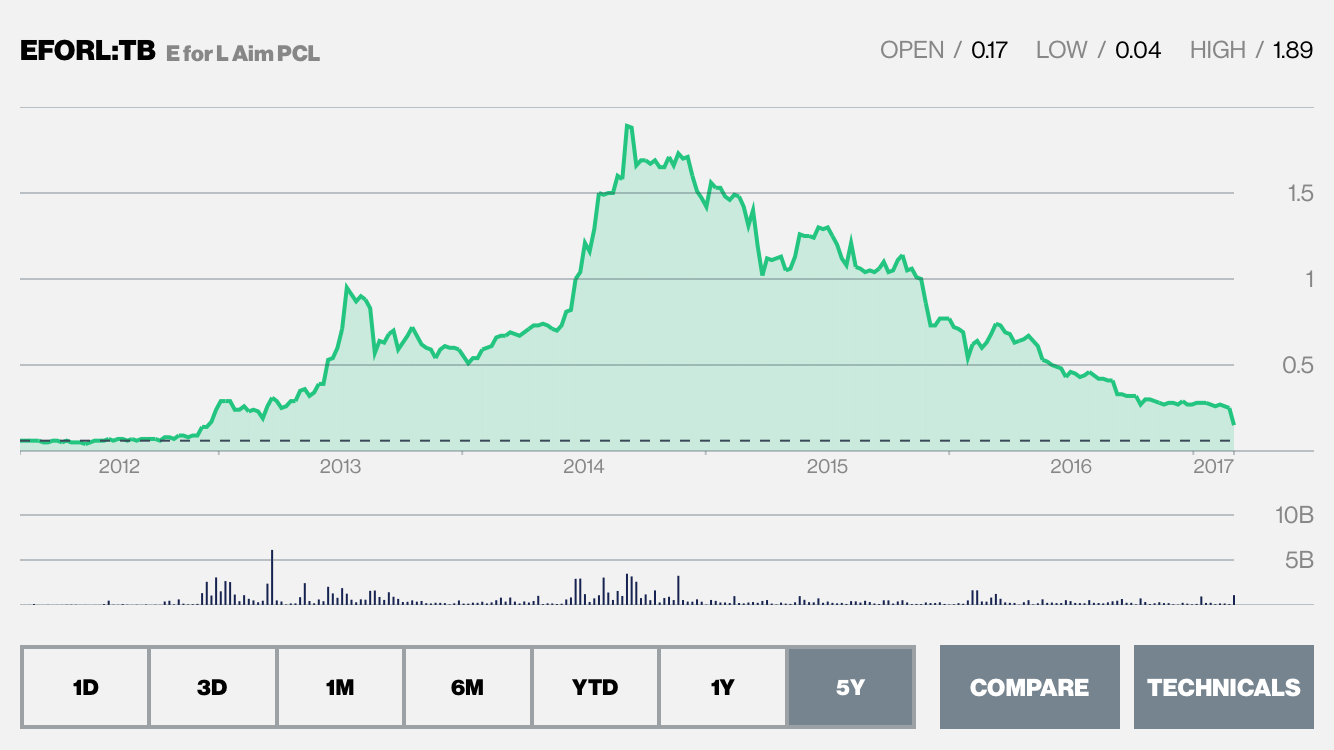Click the 0.5 price axis label
Image resolution: width=1334 pixels, height=750 pixels.
click(1298, 365)
